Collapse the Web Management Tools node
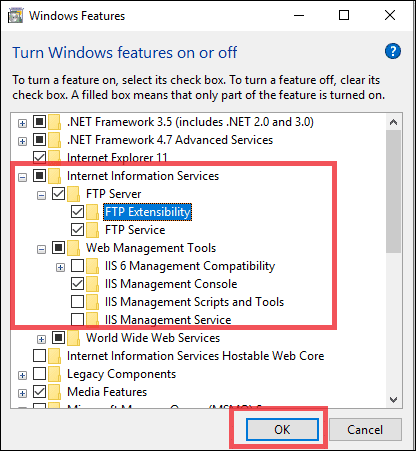416x451 pixels. (x=41, y=250)
